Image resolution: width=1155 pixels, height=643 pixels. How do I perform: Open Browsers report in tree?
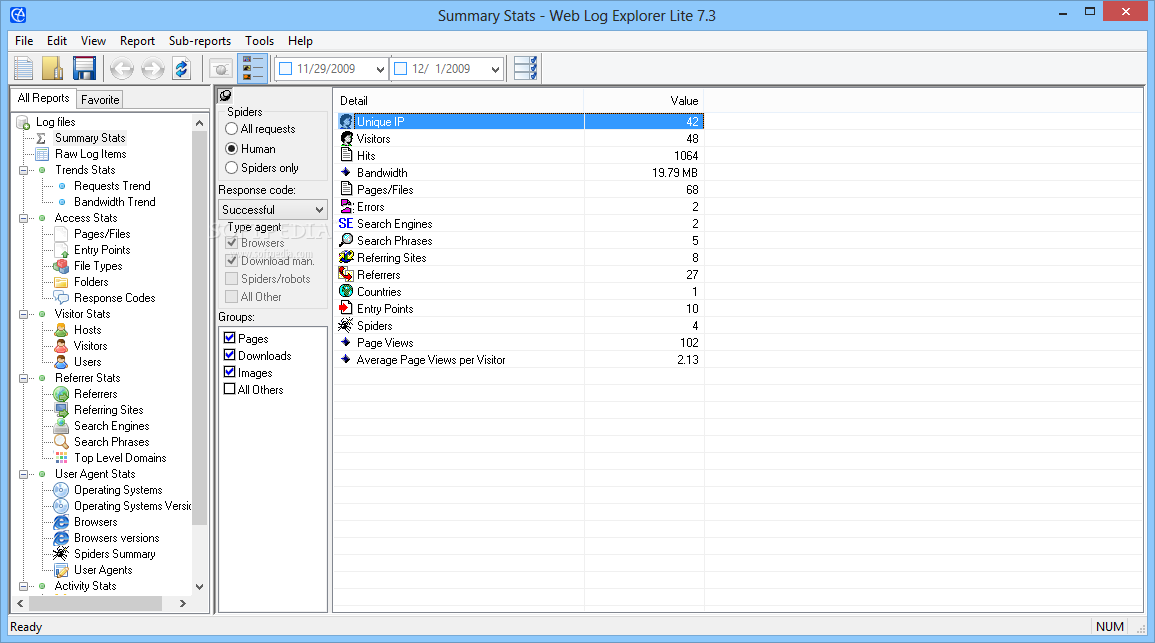[x=96, y=522]
